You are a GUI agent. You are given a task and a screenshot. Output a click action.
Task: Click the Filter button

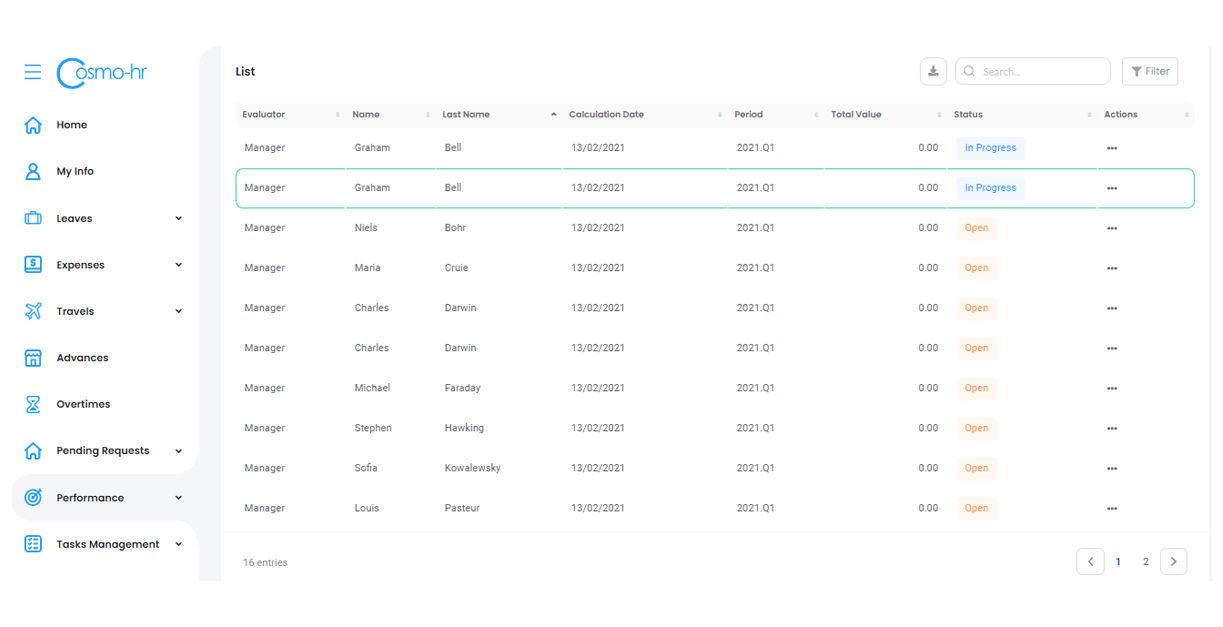[1150, 72]
